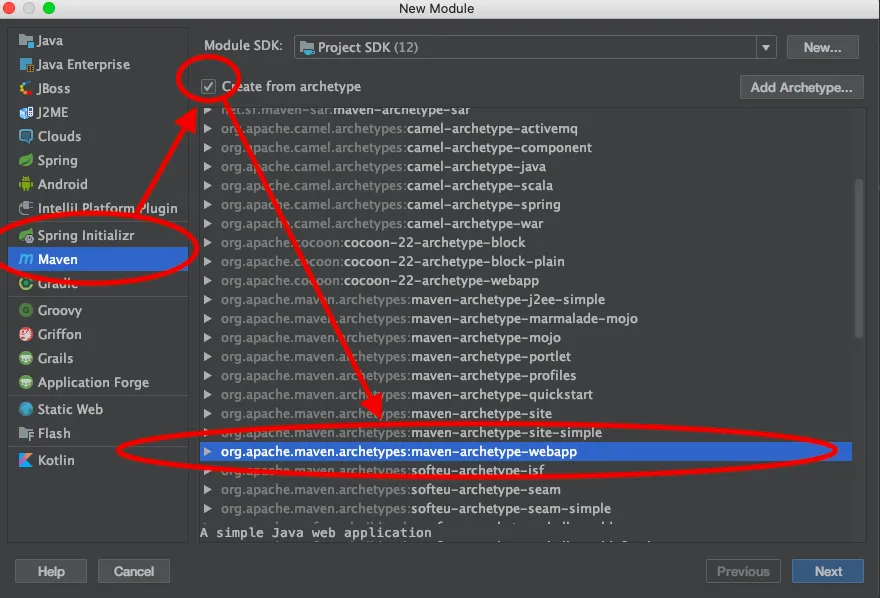880x598 pixels.
Task: Choose the Java Enterprise icon
Action: click(x=26, y=65)
